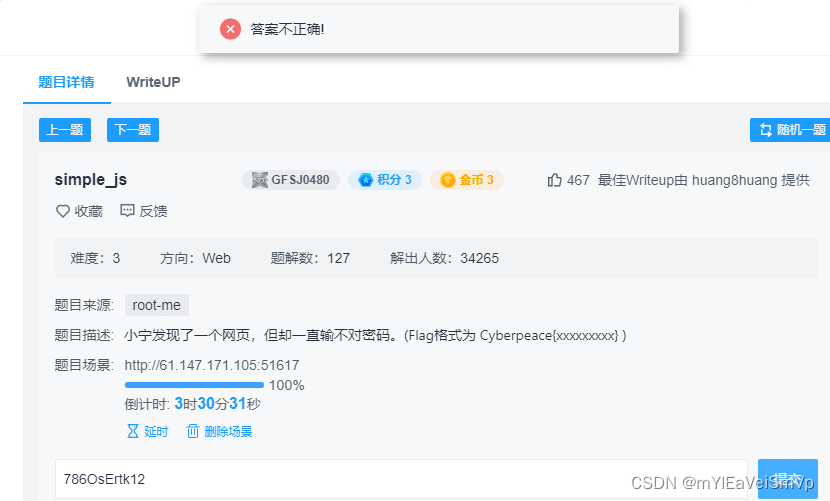Viewport: 830px width, 501px height.
Task: Click the 难度: 3 difficulty text
Action: click(95, 258)
